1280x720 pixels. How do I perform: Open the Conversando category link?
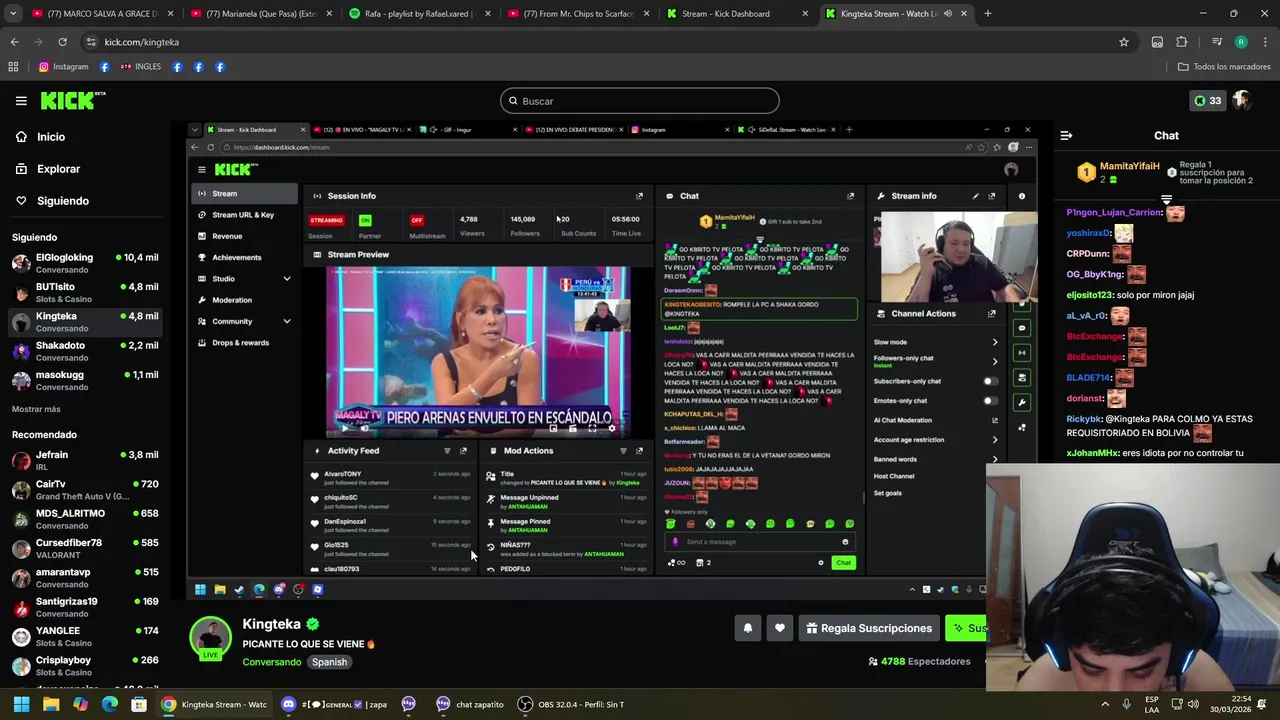[x=271, y=662]
